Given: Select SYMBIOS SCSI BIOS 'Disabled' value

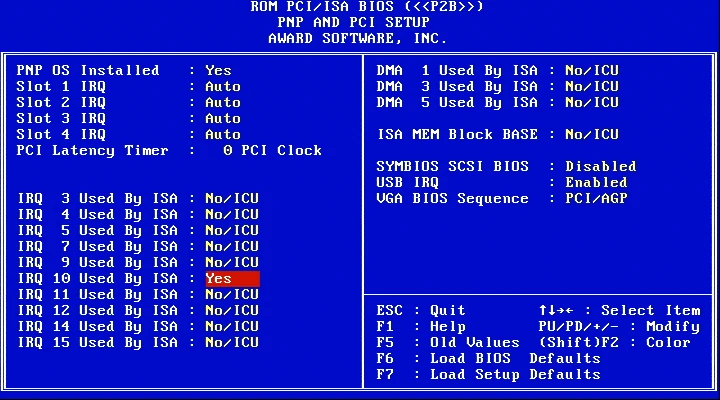Looking at the screenshot, I should pos(601,166).
